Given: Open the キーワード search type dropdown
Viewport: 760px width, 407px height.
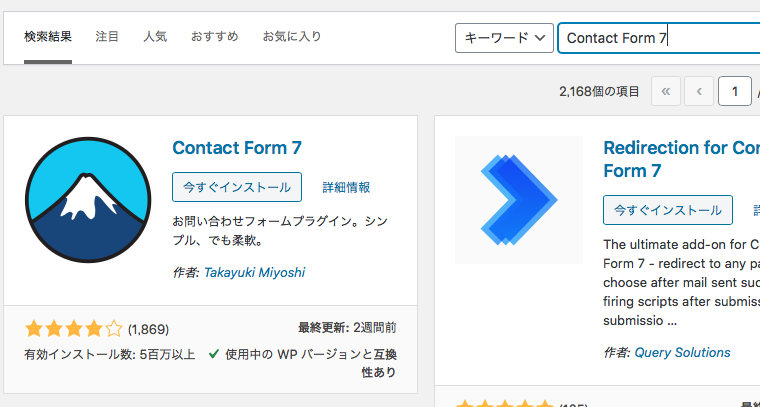Looking at the screenshot, I should [504, 38].
